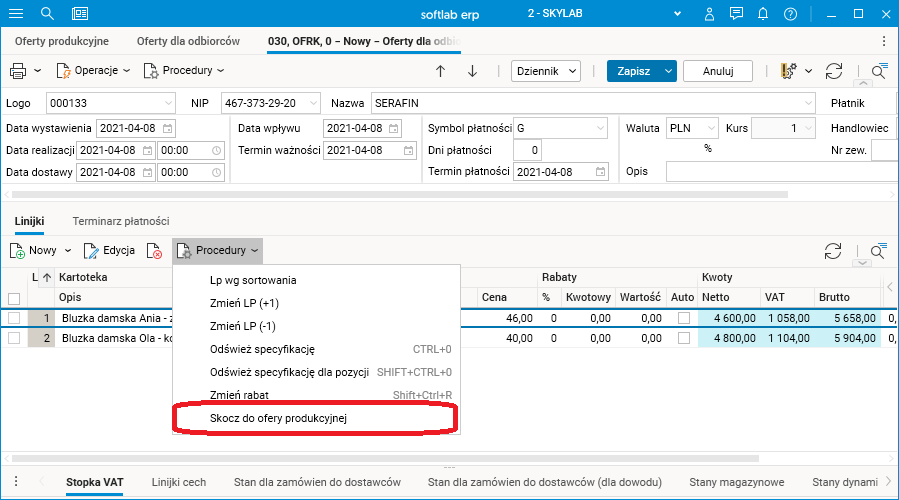
Task: Switch to Oferty produkcyjne tab
Action: tap(62, 41)
